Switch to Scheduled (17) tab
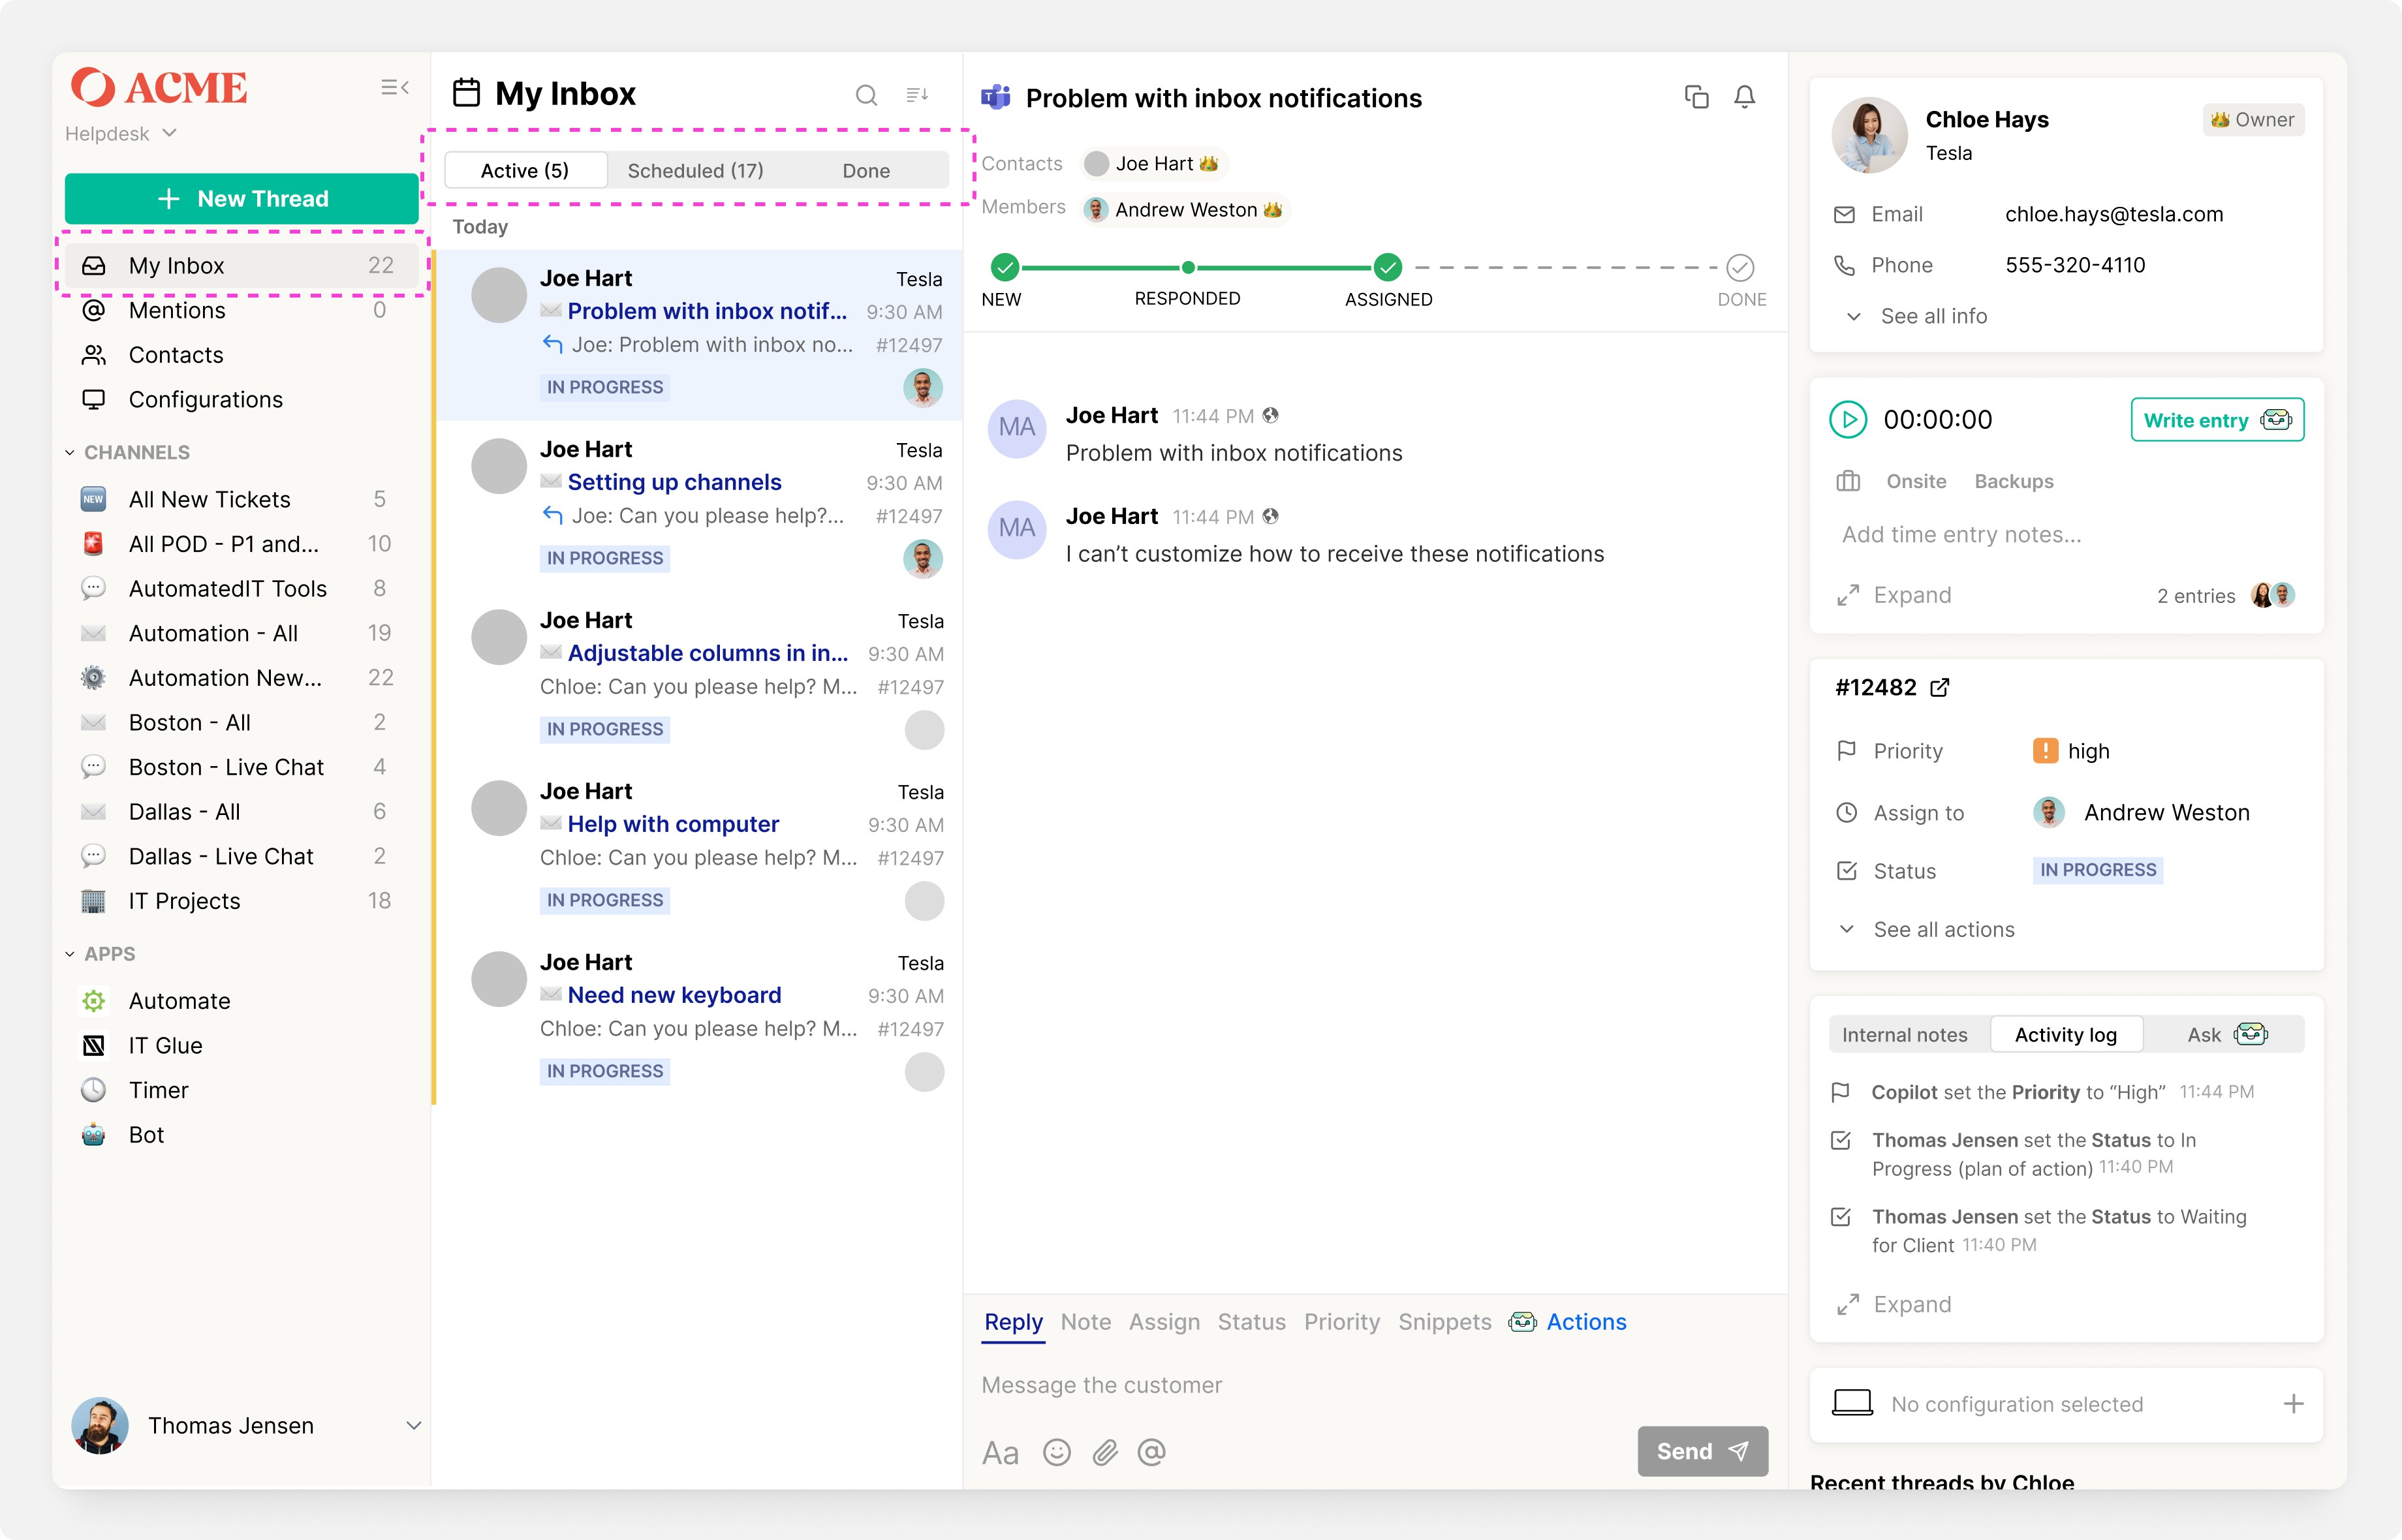The image size is (2402, 1540). pyautogui.click(x=695, y=170)
